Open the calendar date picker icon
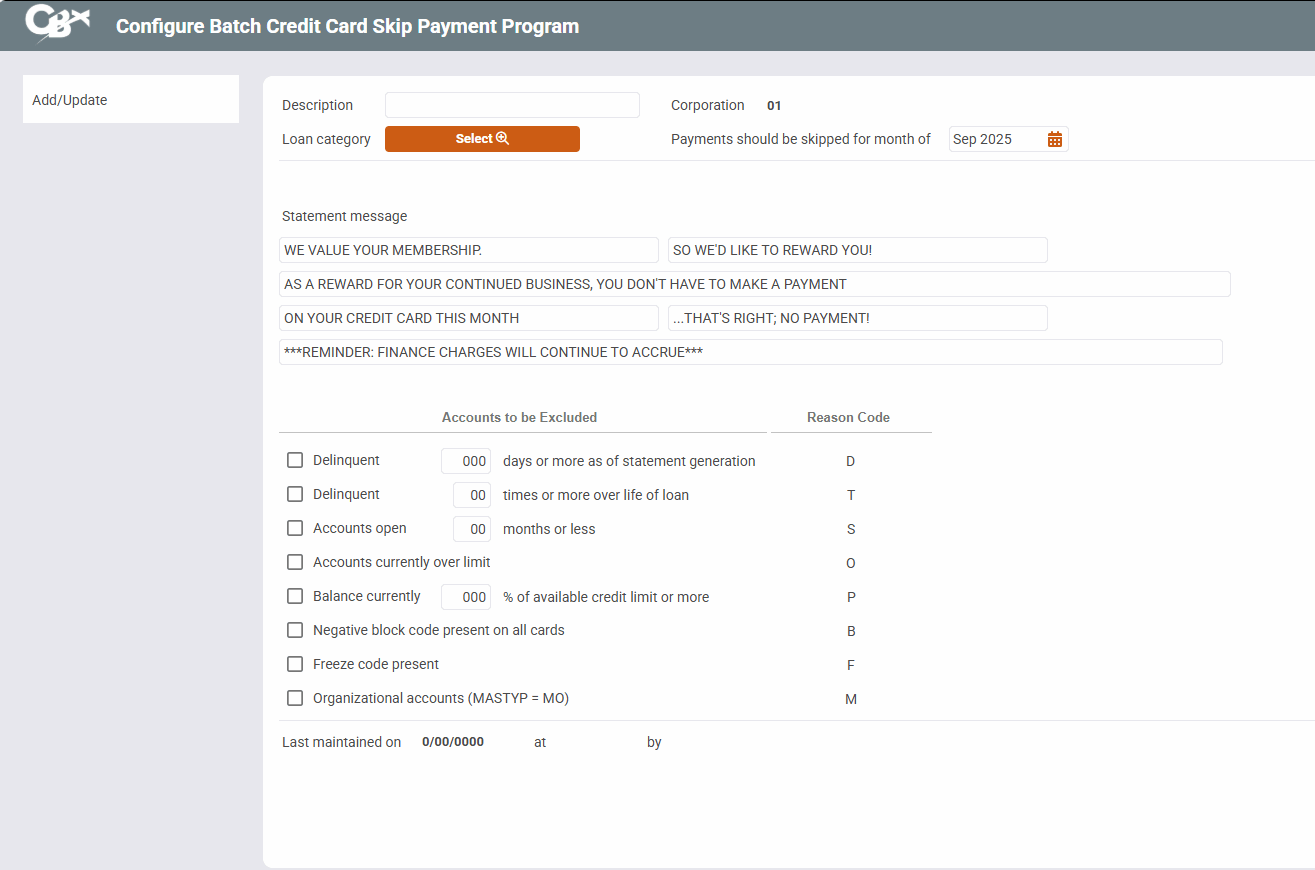 (x=1054, y=139)
